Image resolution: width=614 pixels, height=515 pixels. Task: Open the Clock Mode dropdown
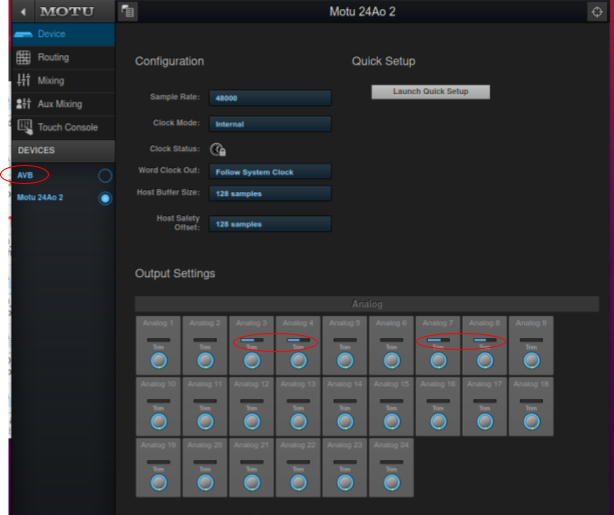pos(270,124)
